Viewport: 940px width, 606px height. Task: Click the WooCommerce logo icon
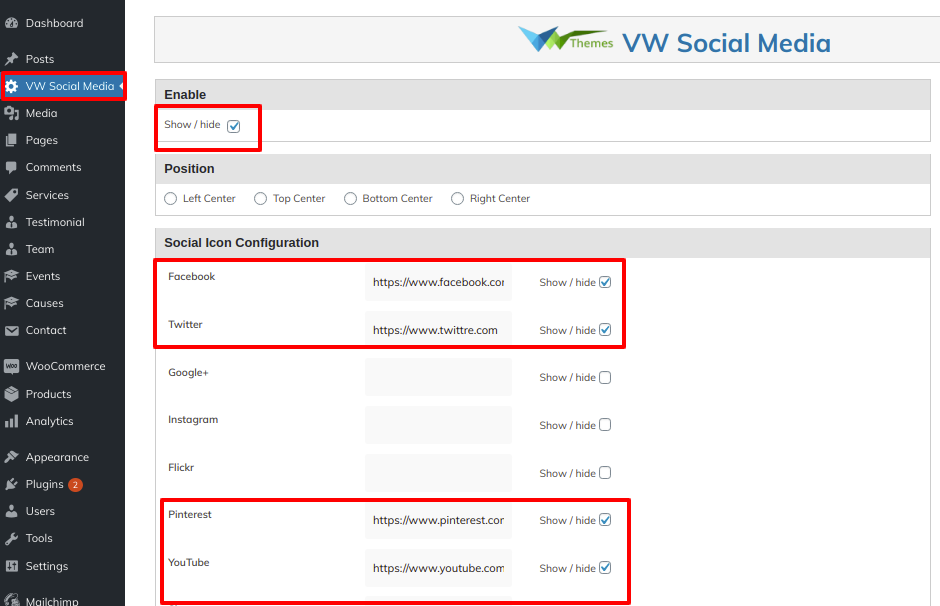pyautogui.click(x=12, y=366)
